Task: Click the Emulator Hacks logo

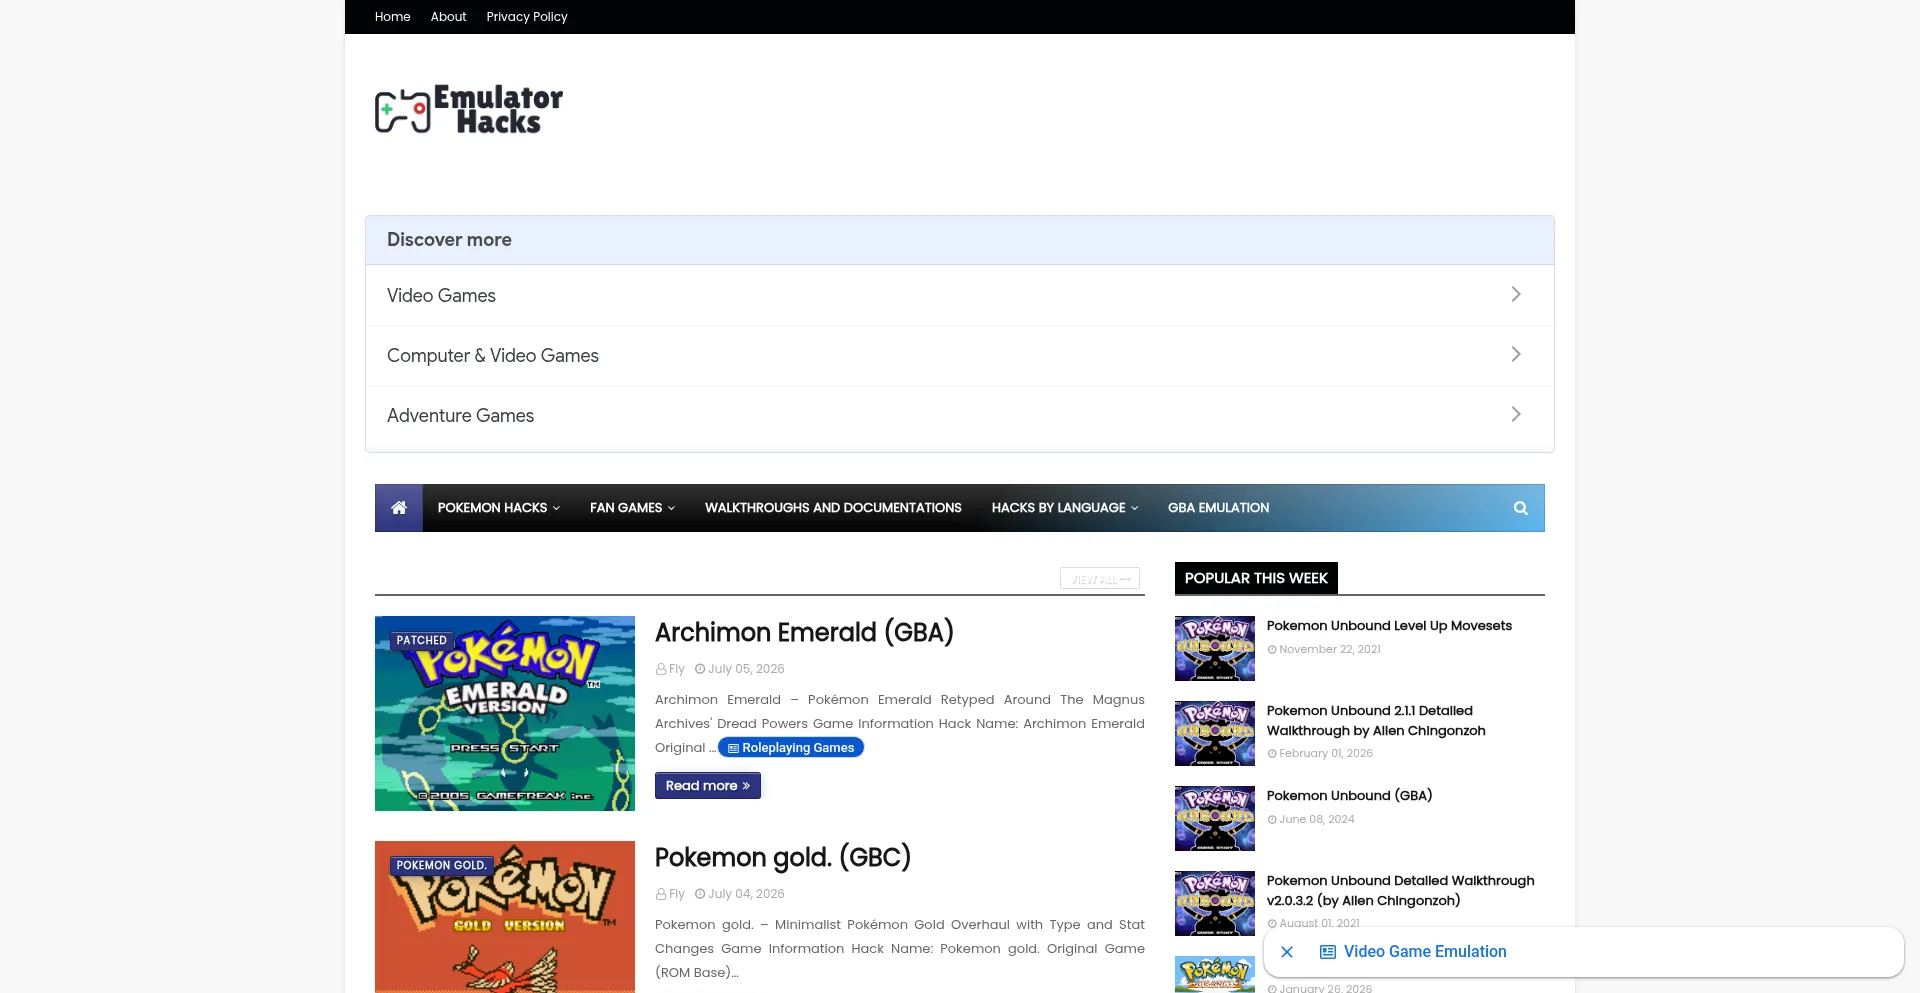Action: click(469, 109)
